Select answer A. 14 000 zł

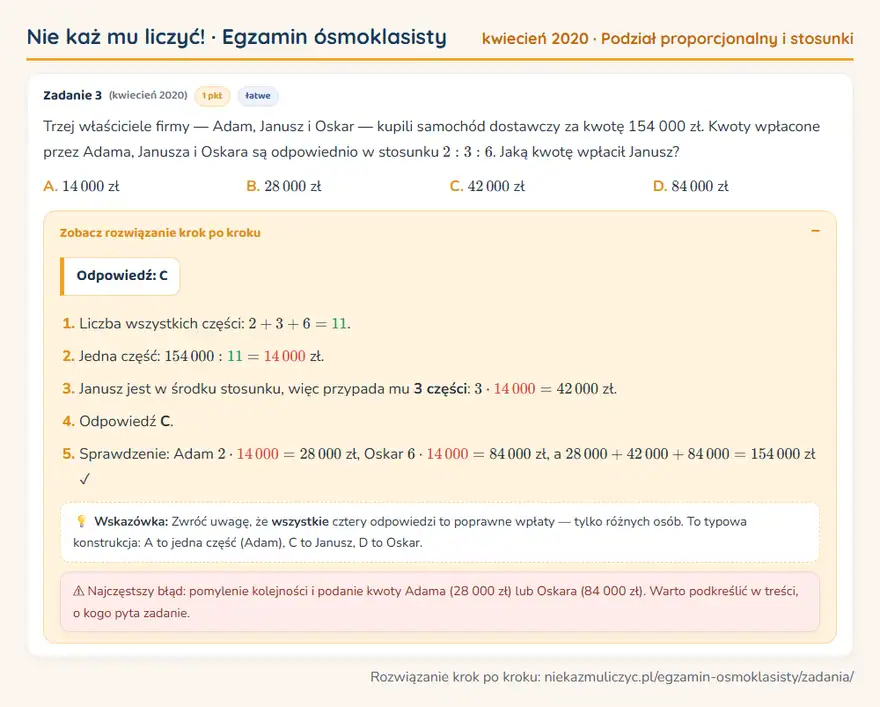[81, 186]
